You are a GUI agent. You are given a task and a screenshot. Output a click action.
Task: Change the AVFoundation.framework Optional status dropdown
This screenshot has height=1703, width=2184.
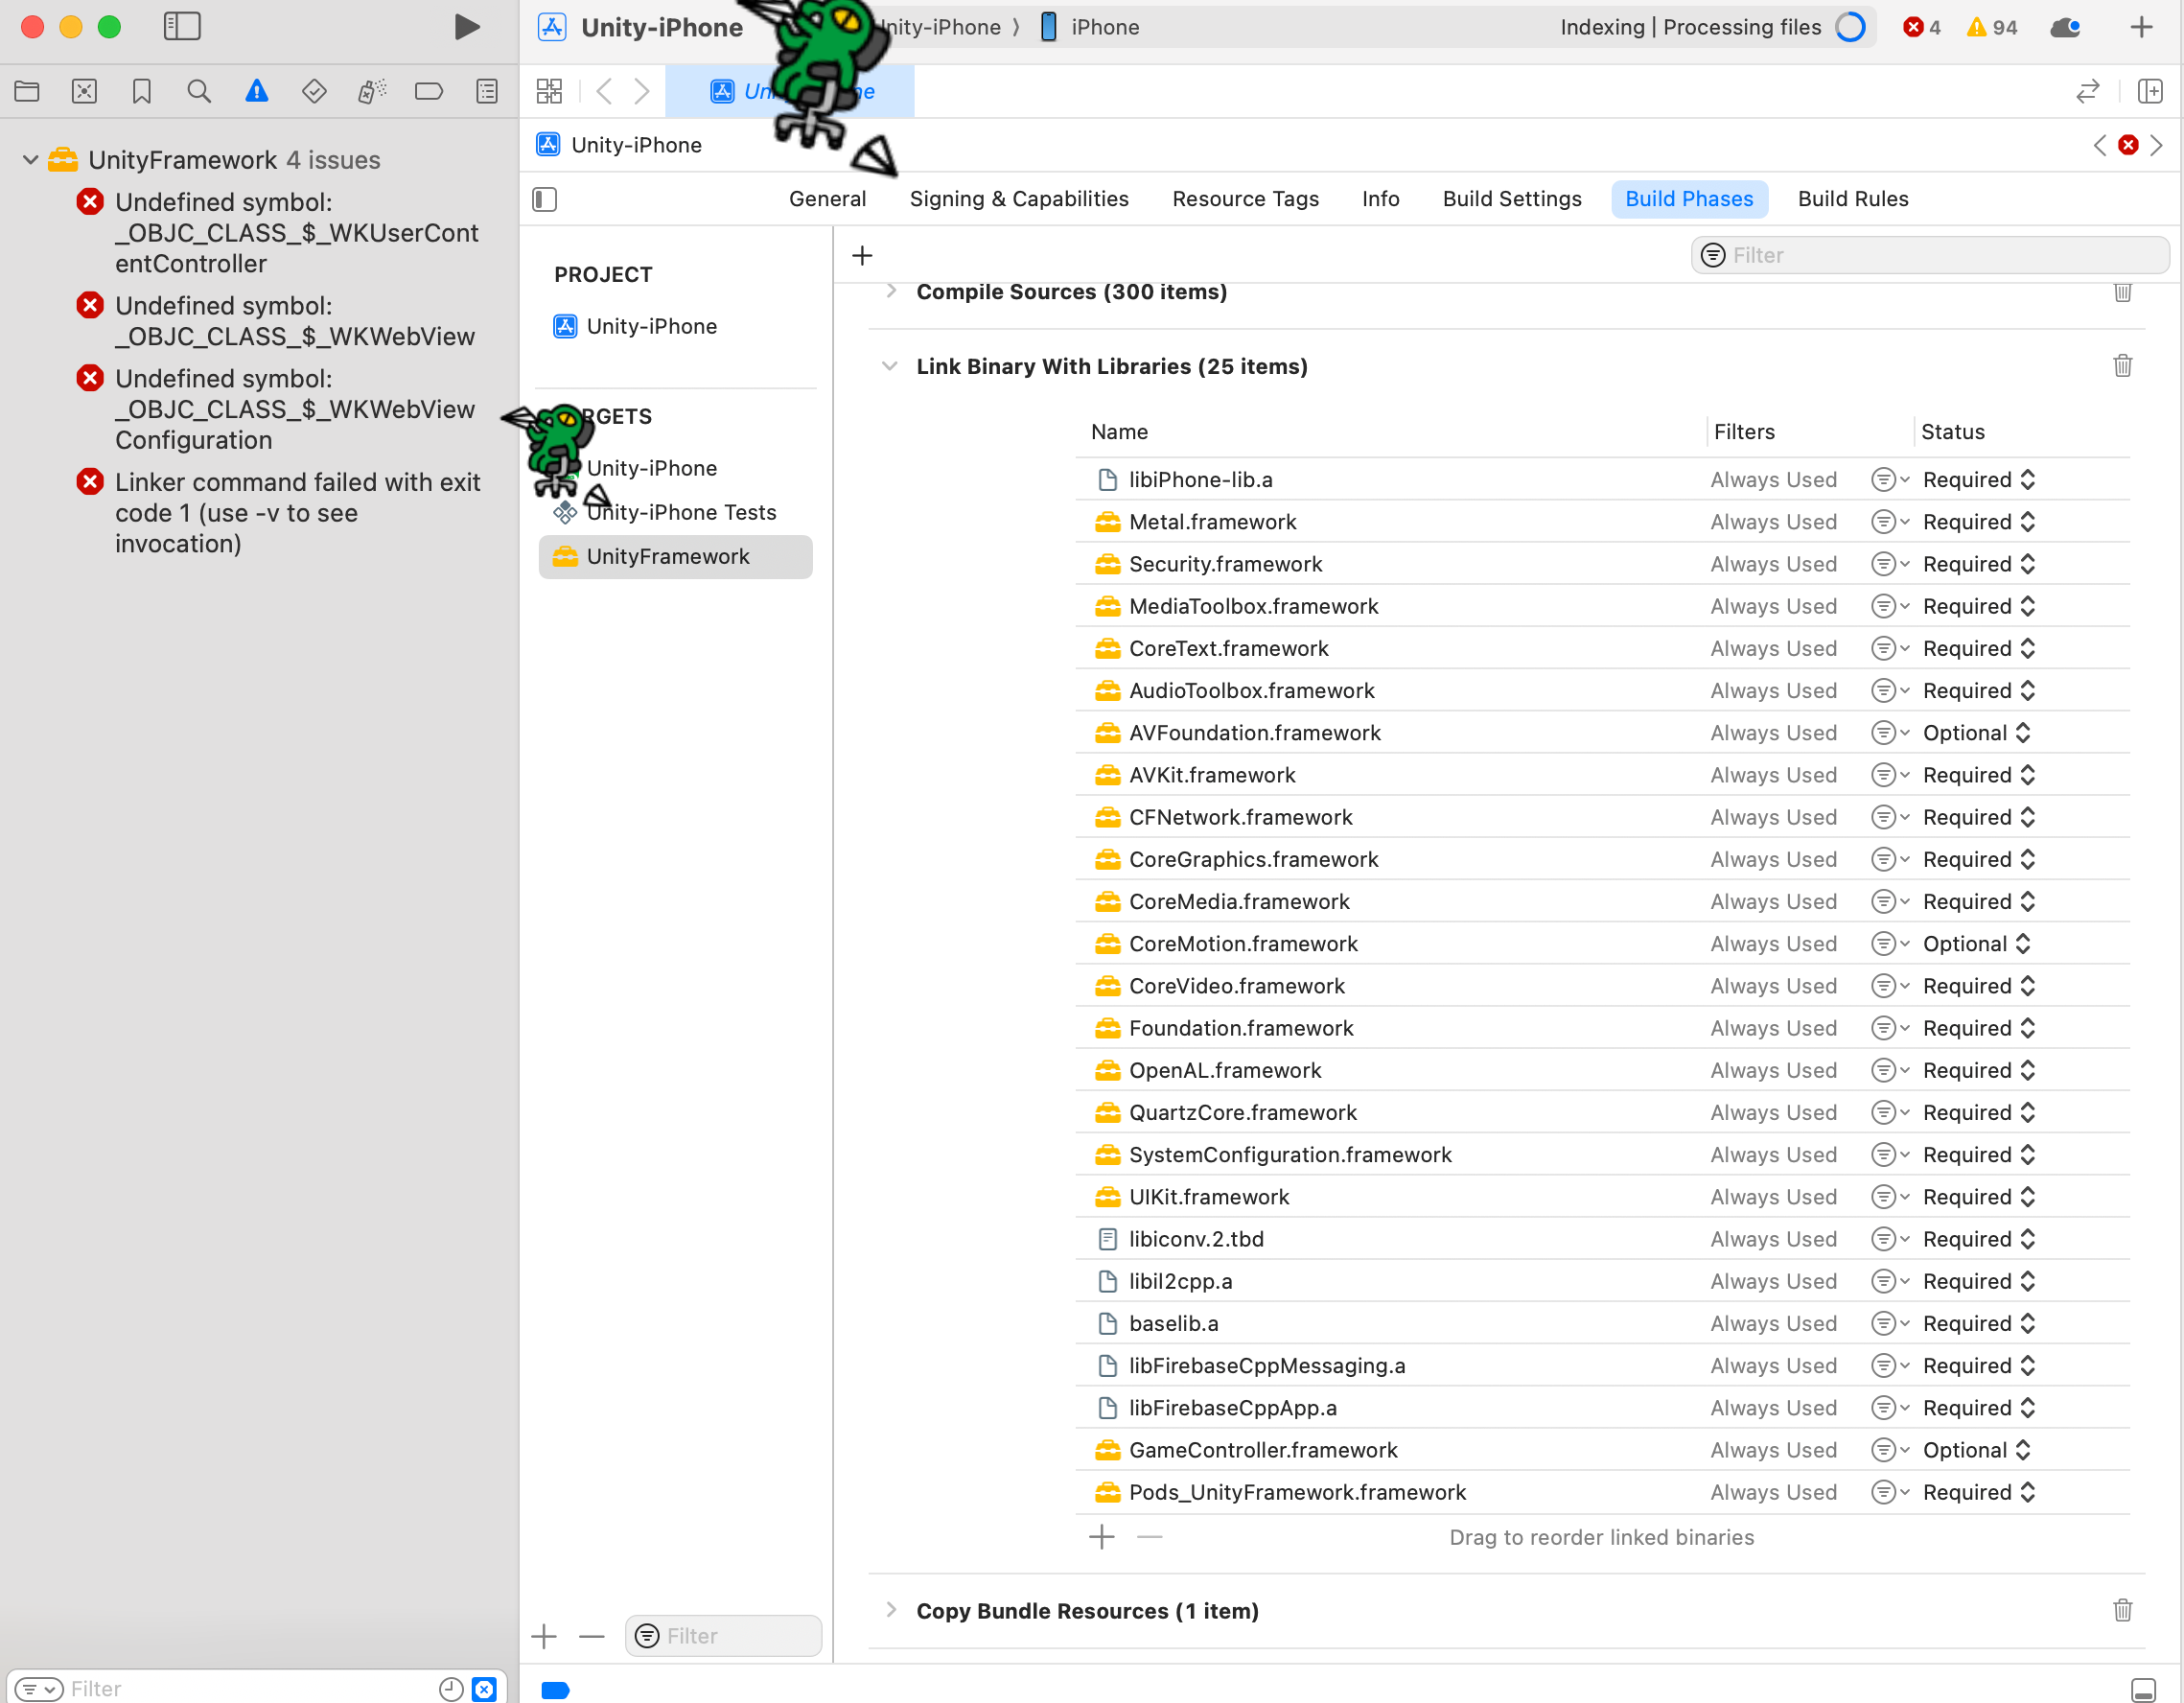click(x=1976, y=733)
